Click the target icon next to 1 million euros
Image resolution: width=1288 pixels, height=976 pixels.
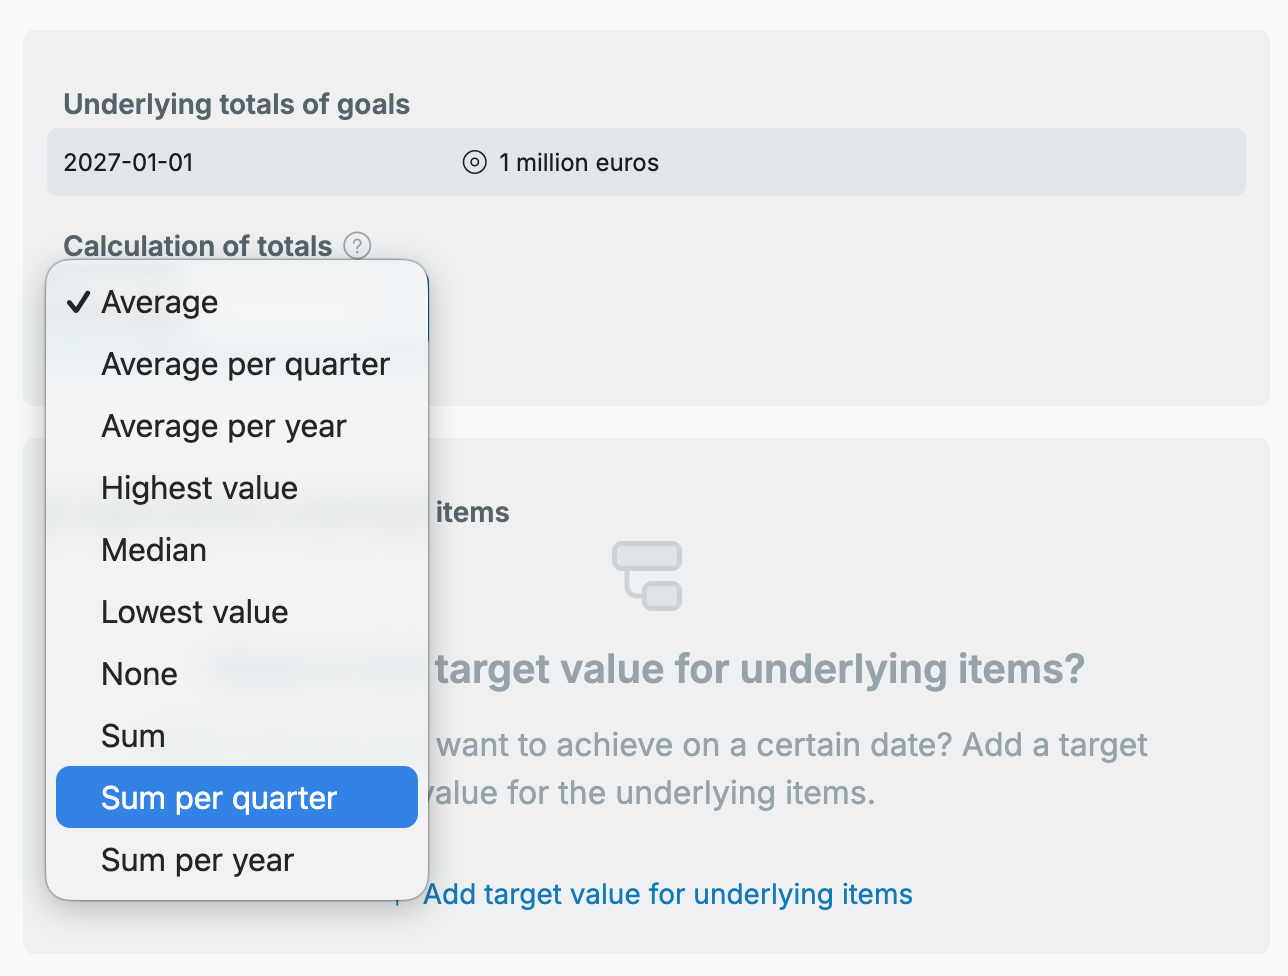click(475, 162)
